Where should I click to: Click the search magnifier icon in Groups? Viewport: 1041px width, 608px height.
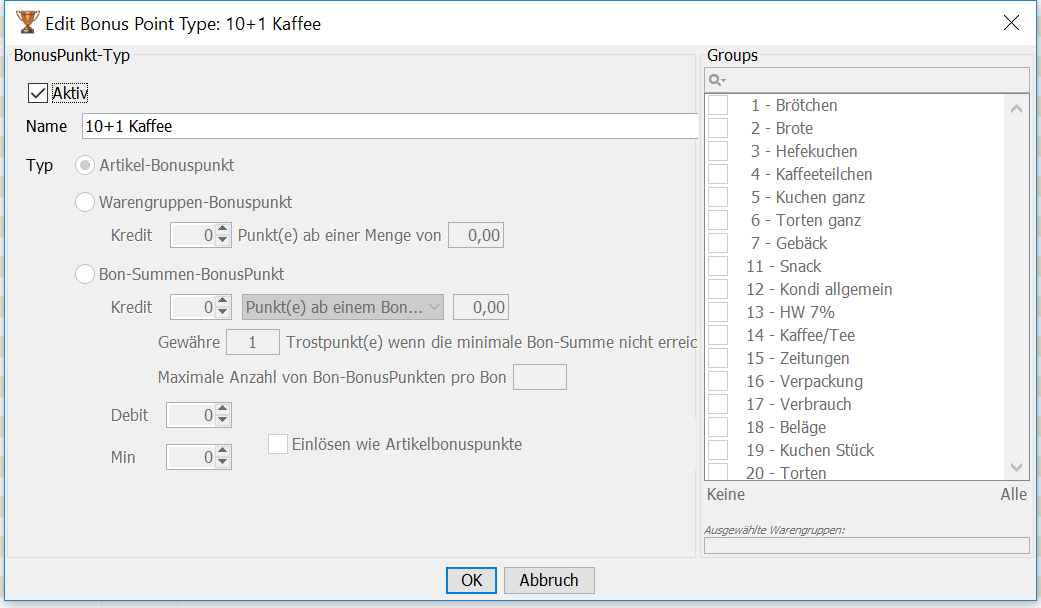[716, 80]
